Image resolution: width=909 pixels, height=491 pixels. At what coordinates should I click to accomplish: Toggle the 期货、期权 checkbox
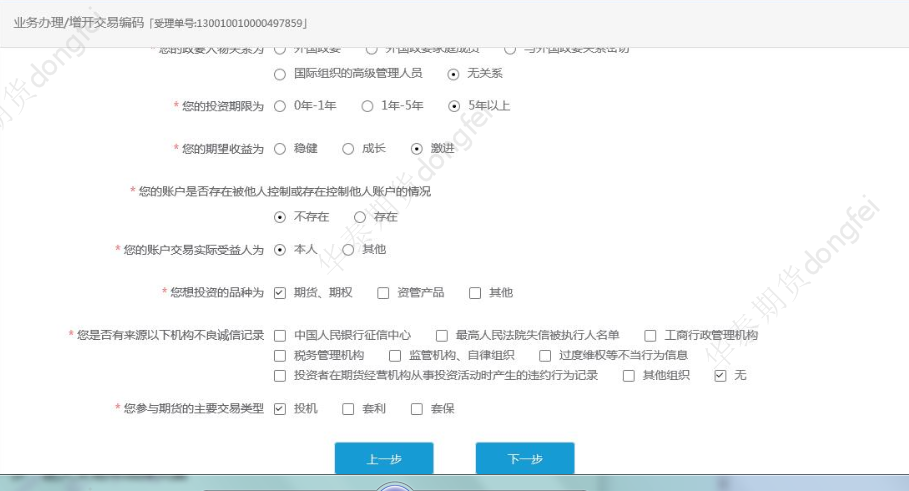(x=280, y=293)
